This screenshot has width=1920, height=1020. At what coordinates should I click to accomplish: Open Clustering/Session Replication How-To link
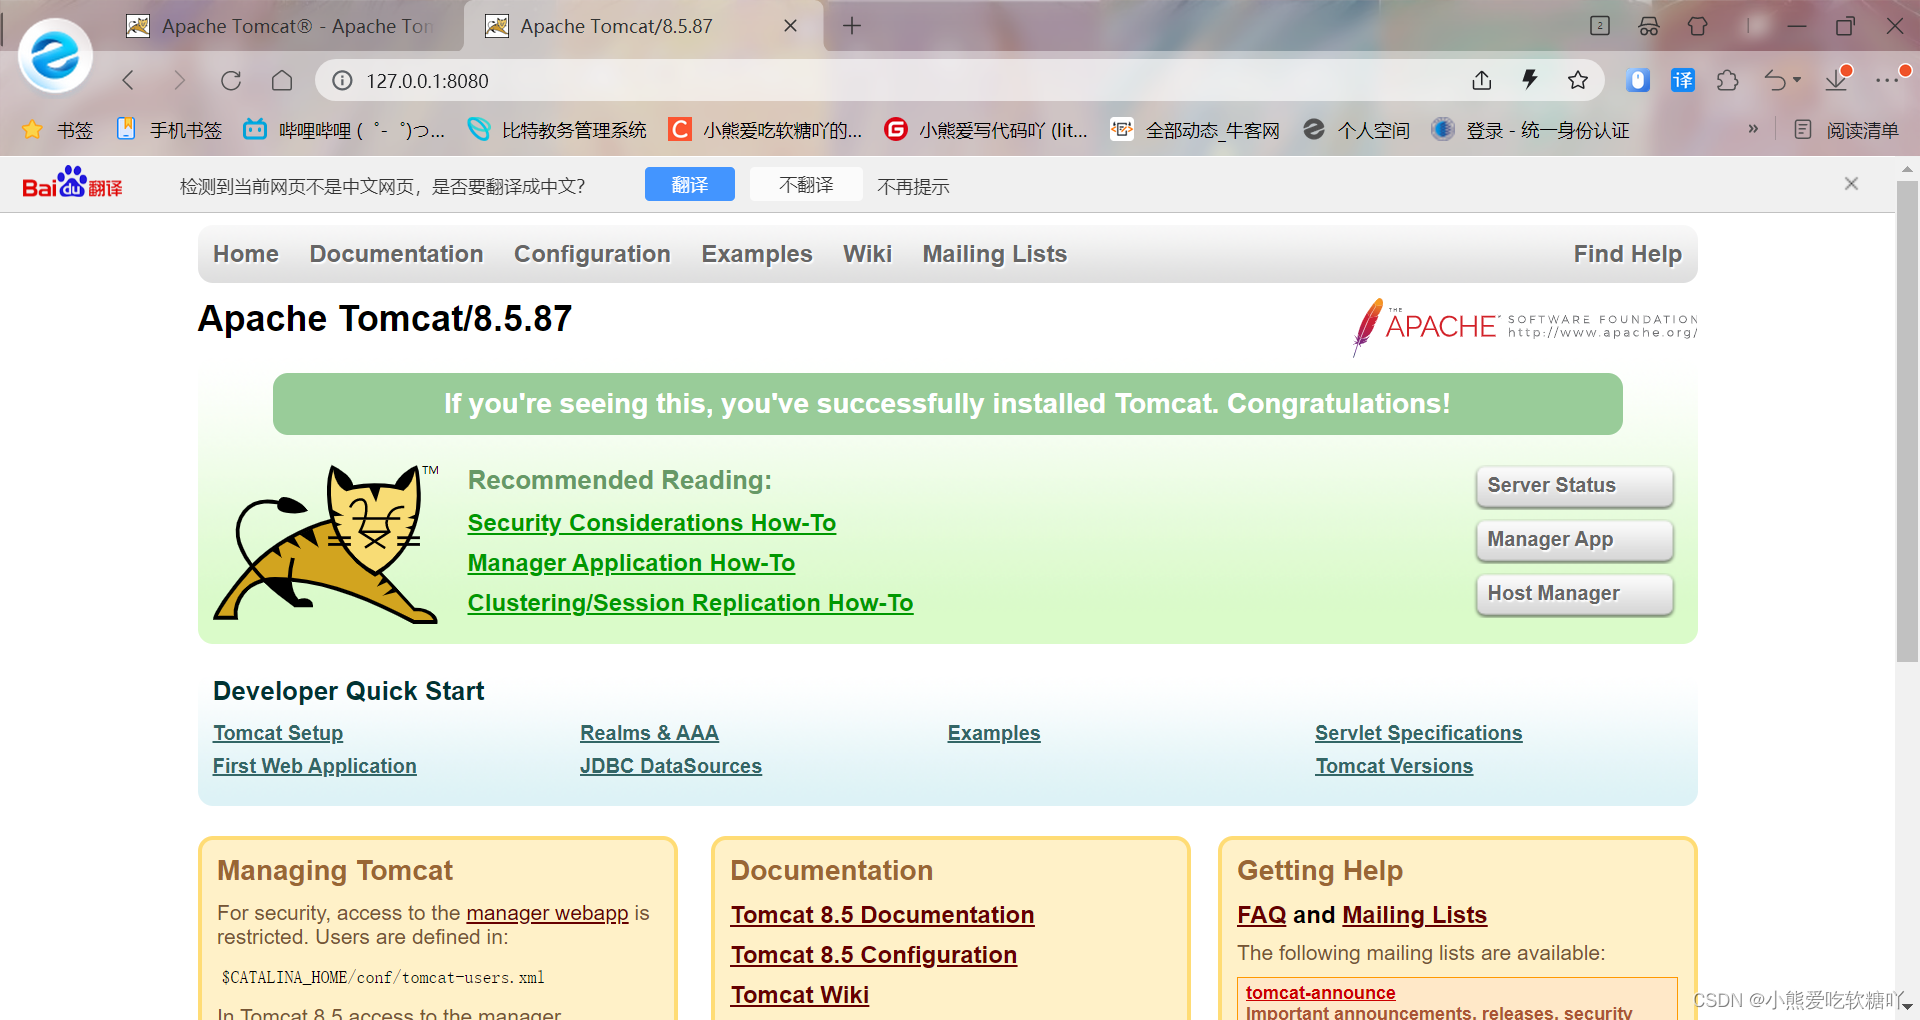pyautogui.click(x=690, y=603)
